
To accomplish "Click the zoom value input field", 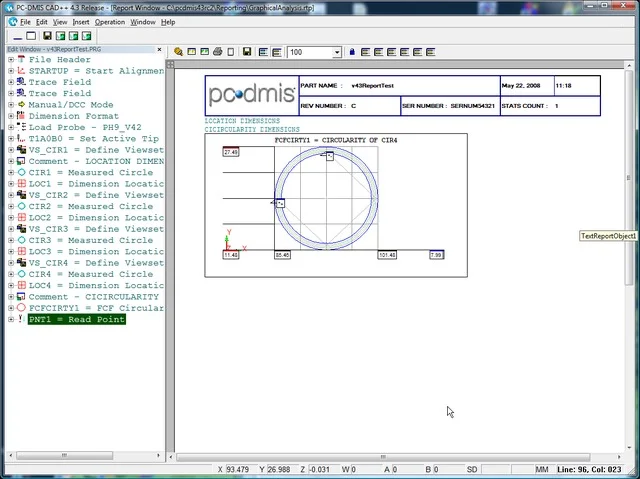I will pyautogui.click(x=309, y=52).
